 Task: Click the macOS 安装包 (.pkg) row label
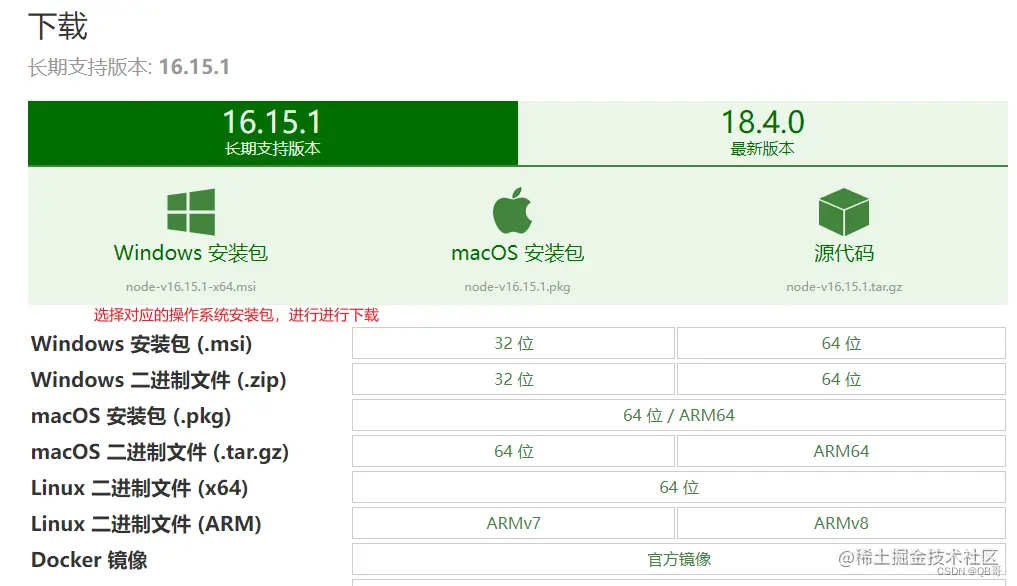[x=131, y=416]
